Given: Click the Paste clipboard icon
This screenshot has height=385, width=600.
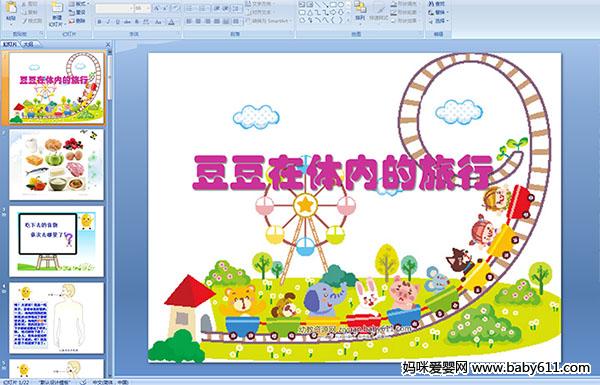Looking at the screenshot, I should pyautogui.click(x=11, y=8).
